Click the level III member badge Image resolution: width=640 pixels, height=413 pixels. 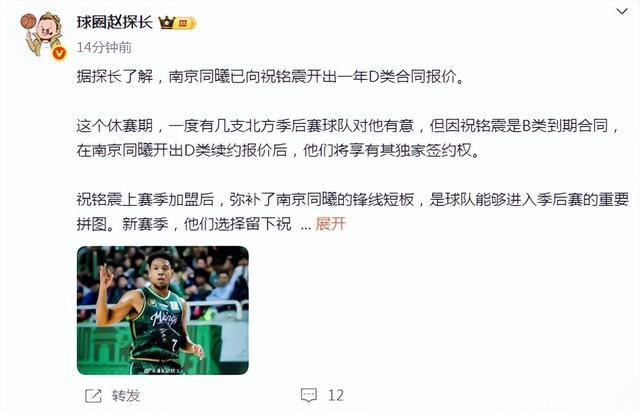[185, 23]
